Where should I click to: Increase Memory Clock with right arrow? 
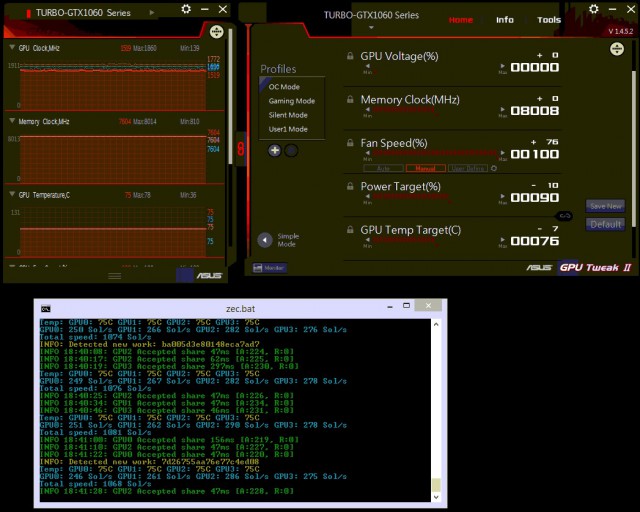click(502, 109)
